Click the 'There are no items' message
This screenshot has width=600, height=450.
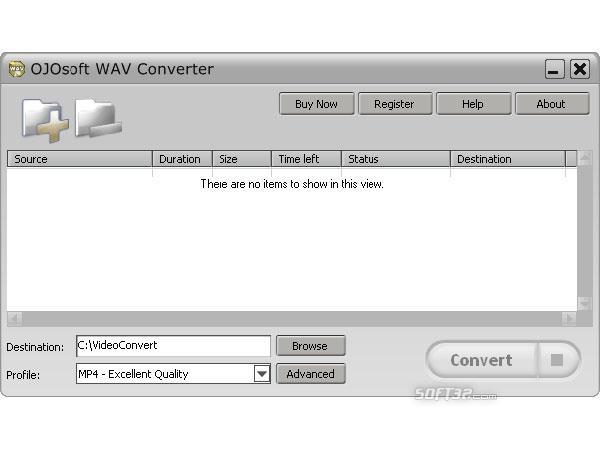[x=292, y=184]
